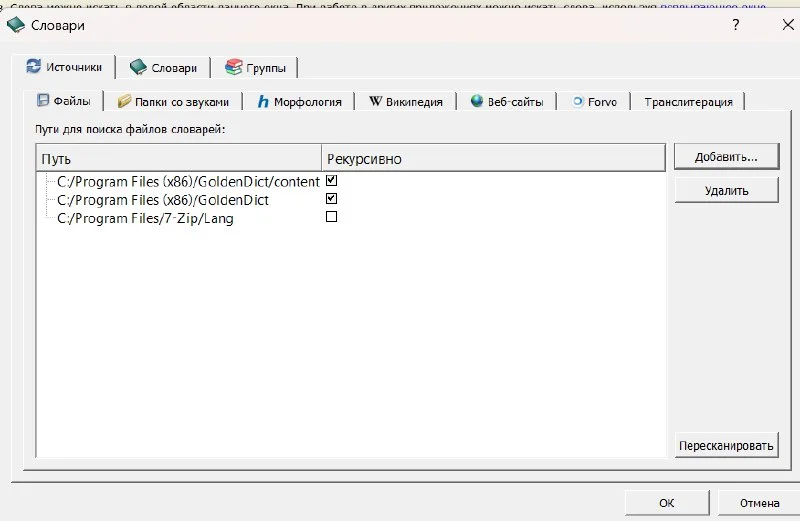Viewport: 800px width, 521px height.
Task: Click the Путь column header
Action: click(178, 159)
